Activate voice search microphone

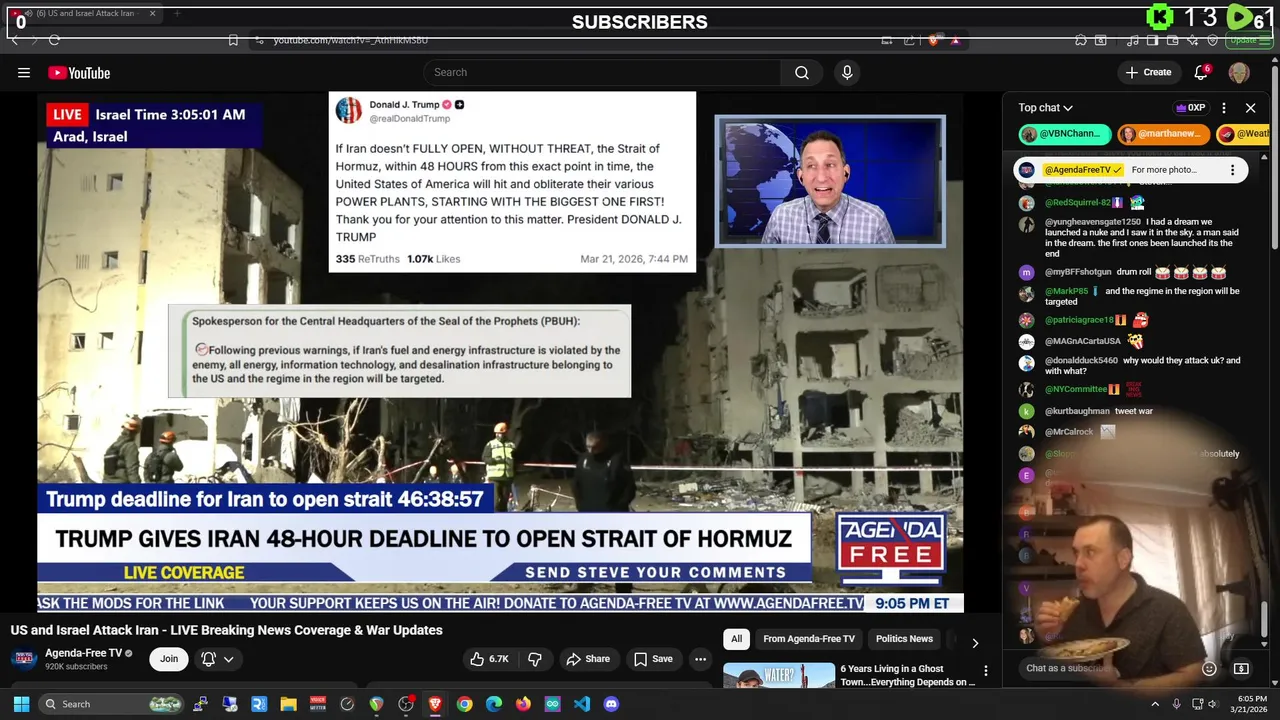(x=847, y=72)
